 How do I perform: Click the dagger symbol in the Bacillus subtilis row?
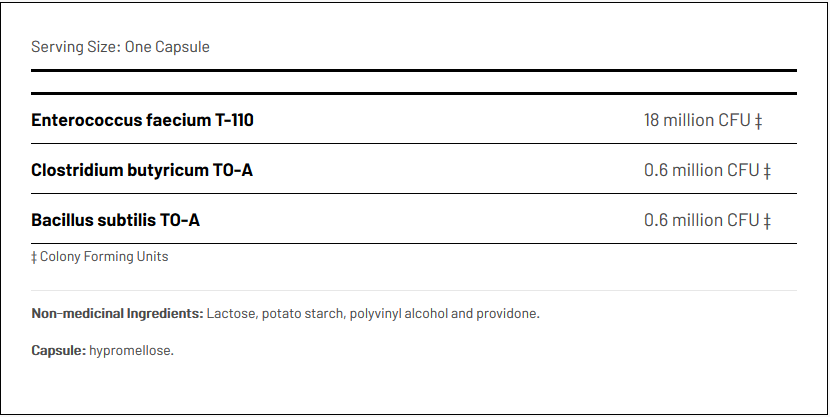click(767, 221)
